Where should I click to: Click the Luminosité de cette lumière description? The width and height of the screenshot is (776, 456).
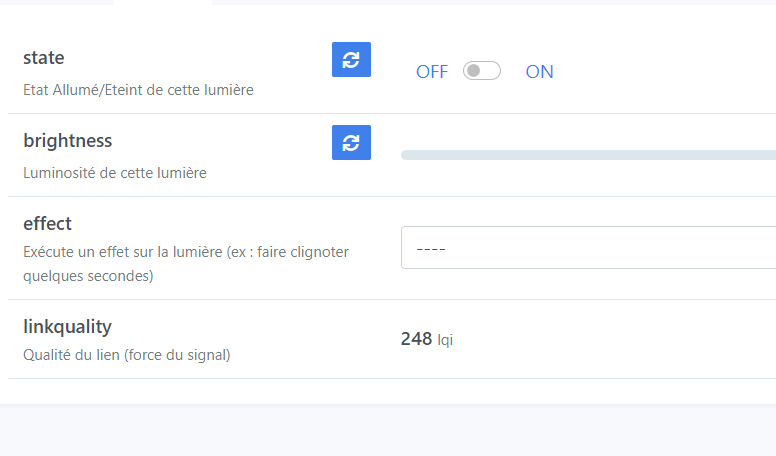click(x=115, y=173)
